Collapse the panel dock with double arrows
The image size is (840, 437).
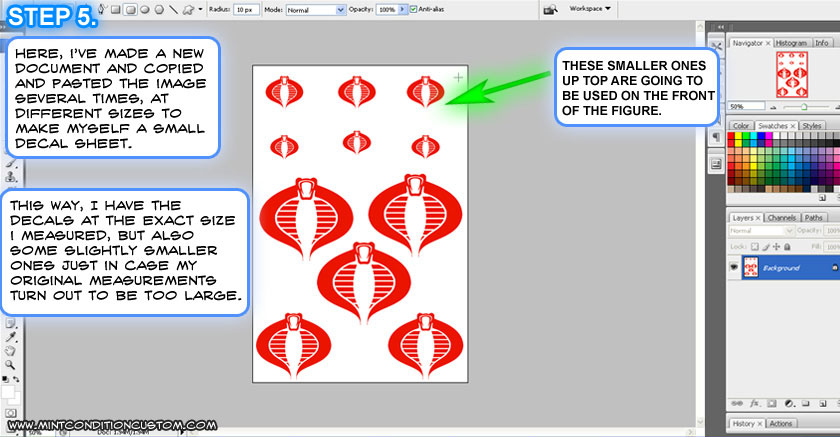pyautogui.click(x=721, y=27)
